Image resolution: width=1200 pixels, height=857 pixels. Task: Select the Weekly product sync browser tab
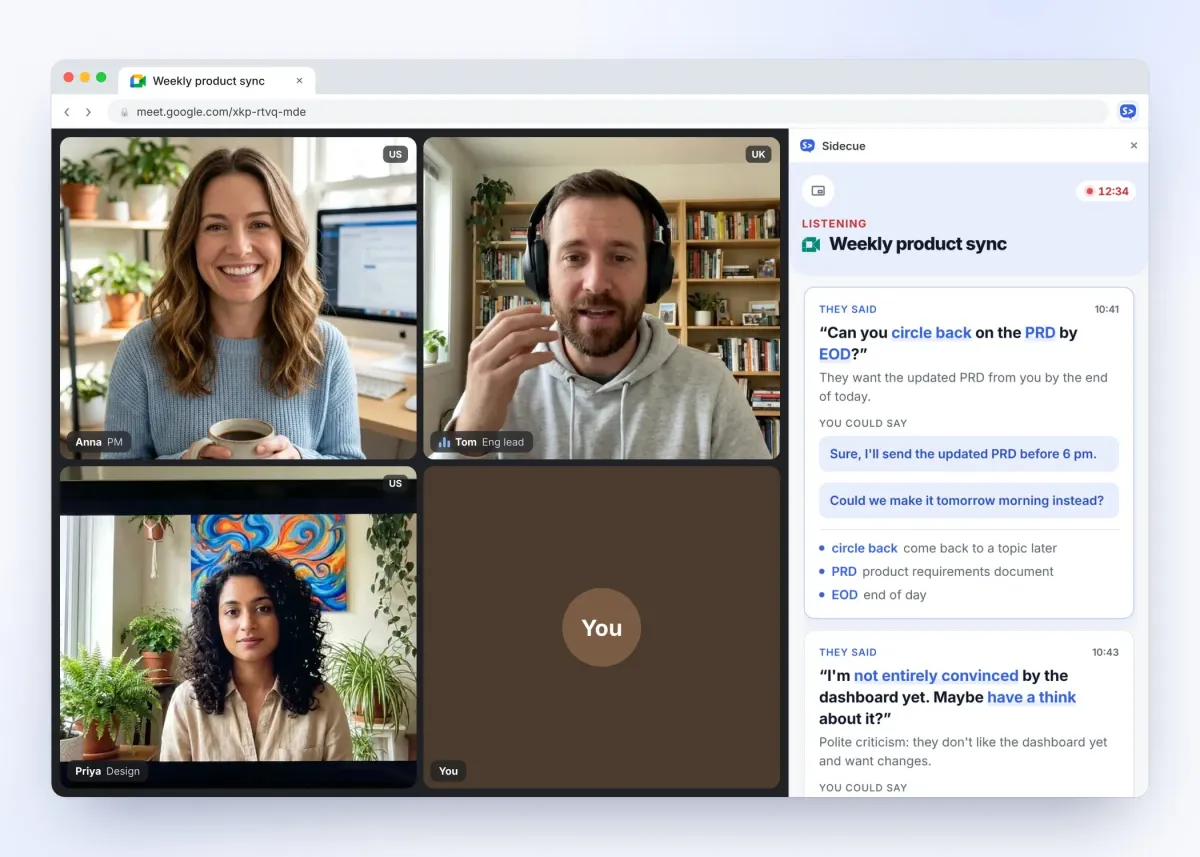[217, 81]
